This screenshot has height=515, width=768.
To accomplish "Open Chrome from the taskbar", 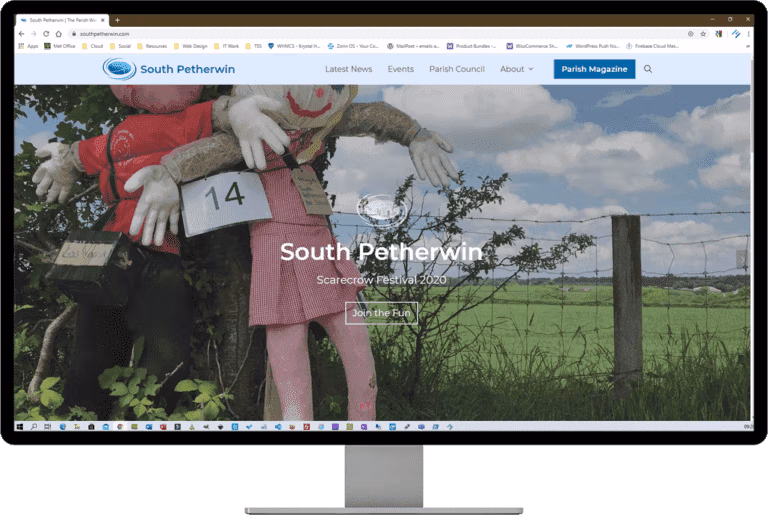I will [x=120, y=427].
